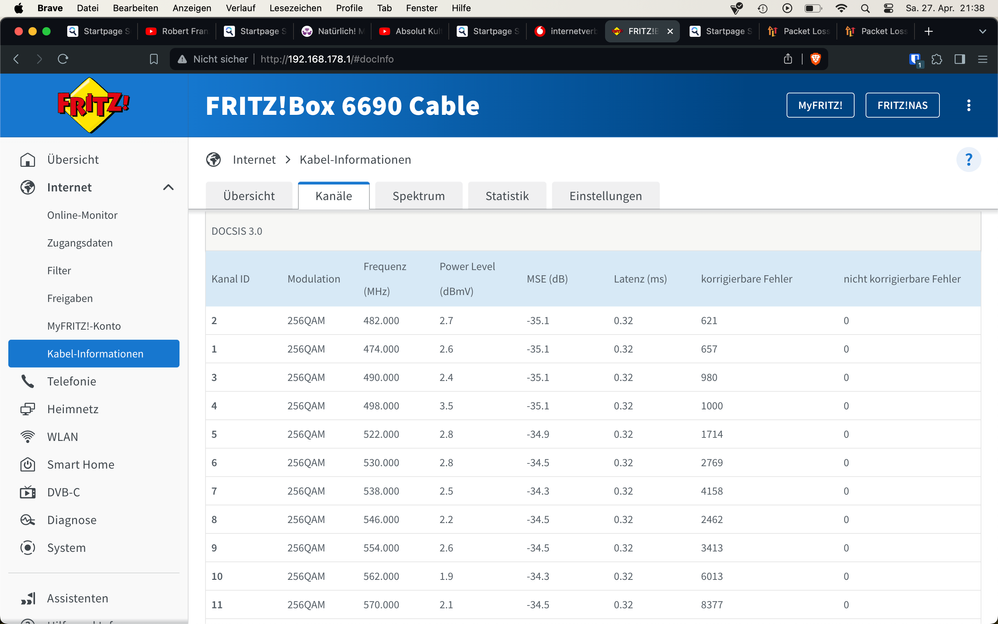Click the Internet globe icon in sidebar
The width and height of the screenshot is (998, 624).
pyautogui.click(x=27, y=187)
